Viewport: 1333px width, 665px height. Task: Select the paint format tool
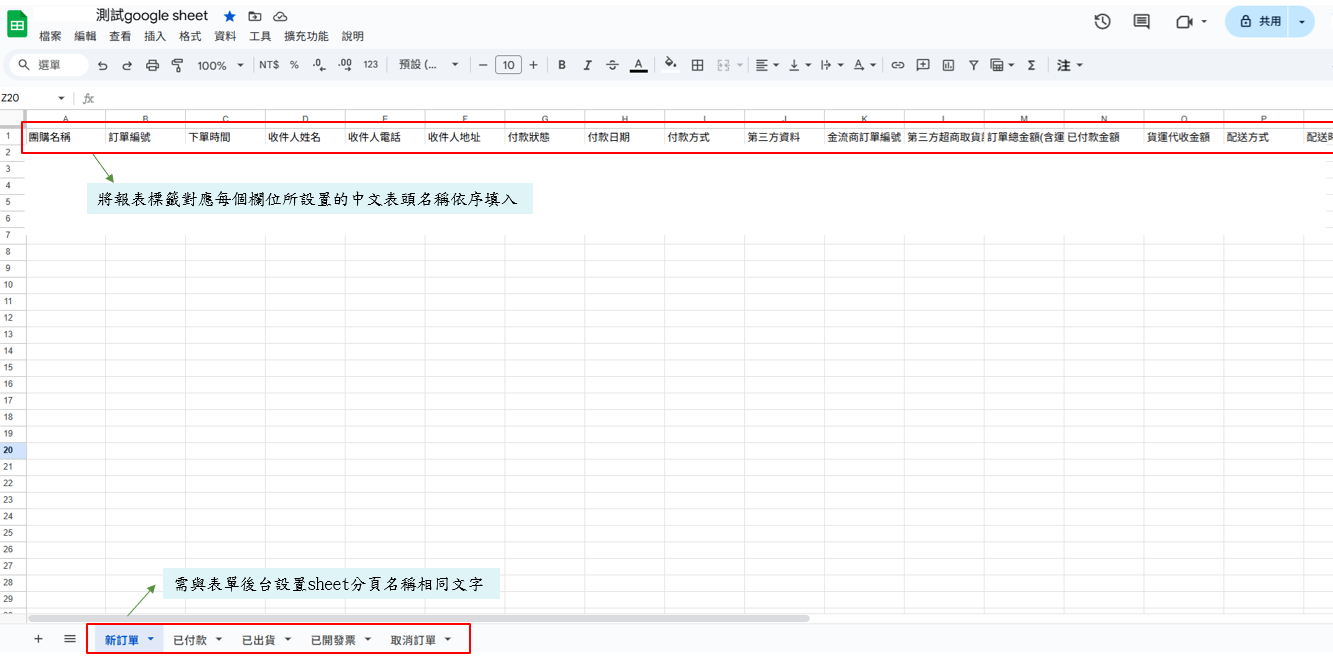click(177, 65)
